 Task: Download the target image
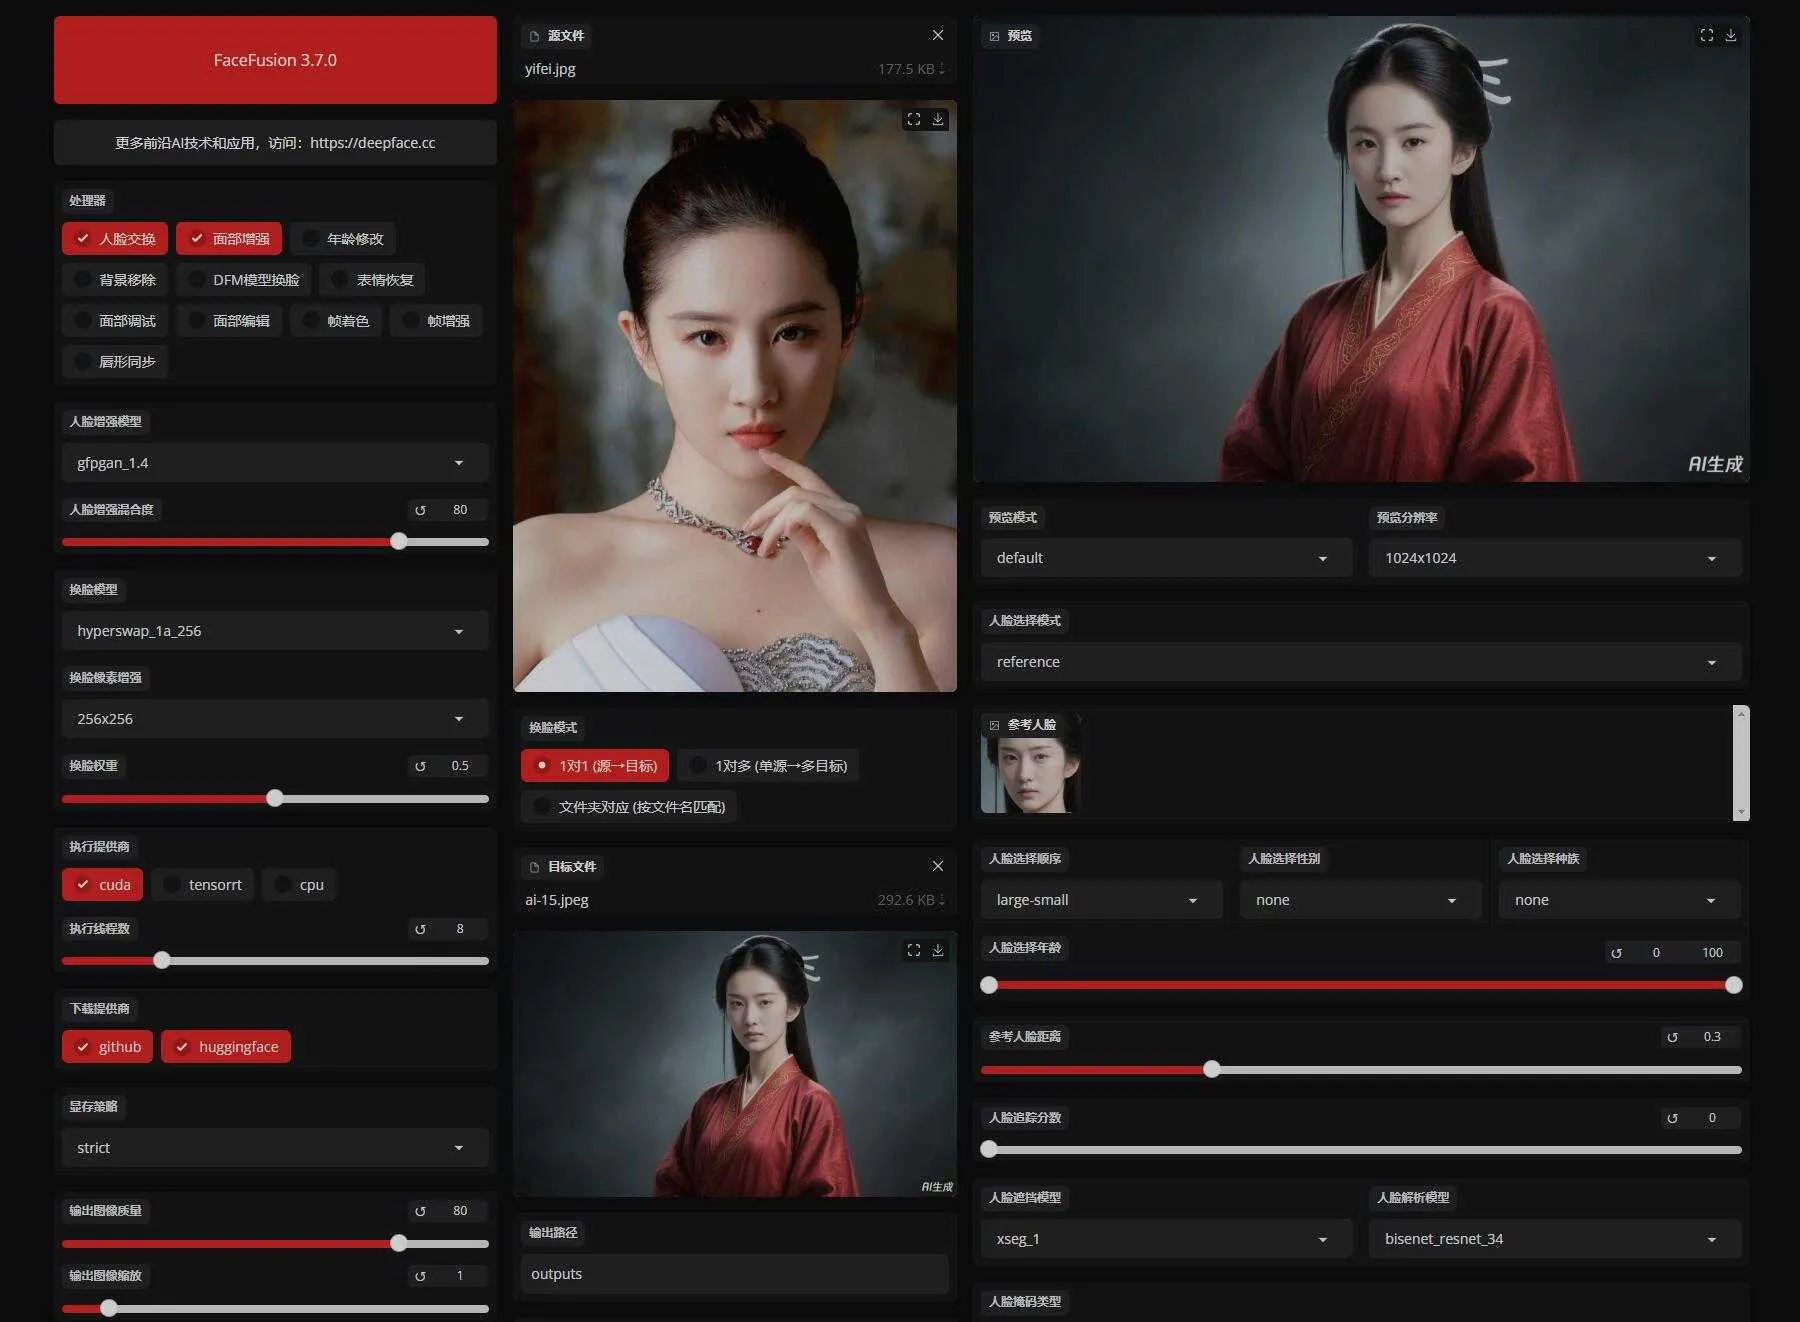pos(938,950)
